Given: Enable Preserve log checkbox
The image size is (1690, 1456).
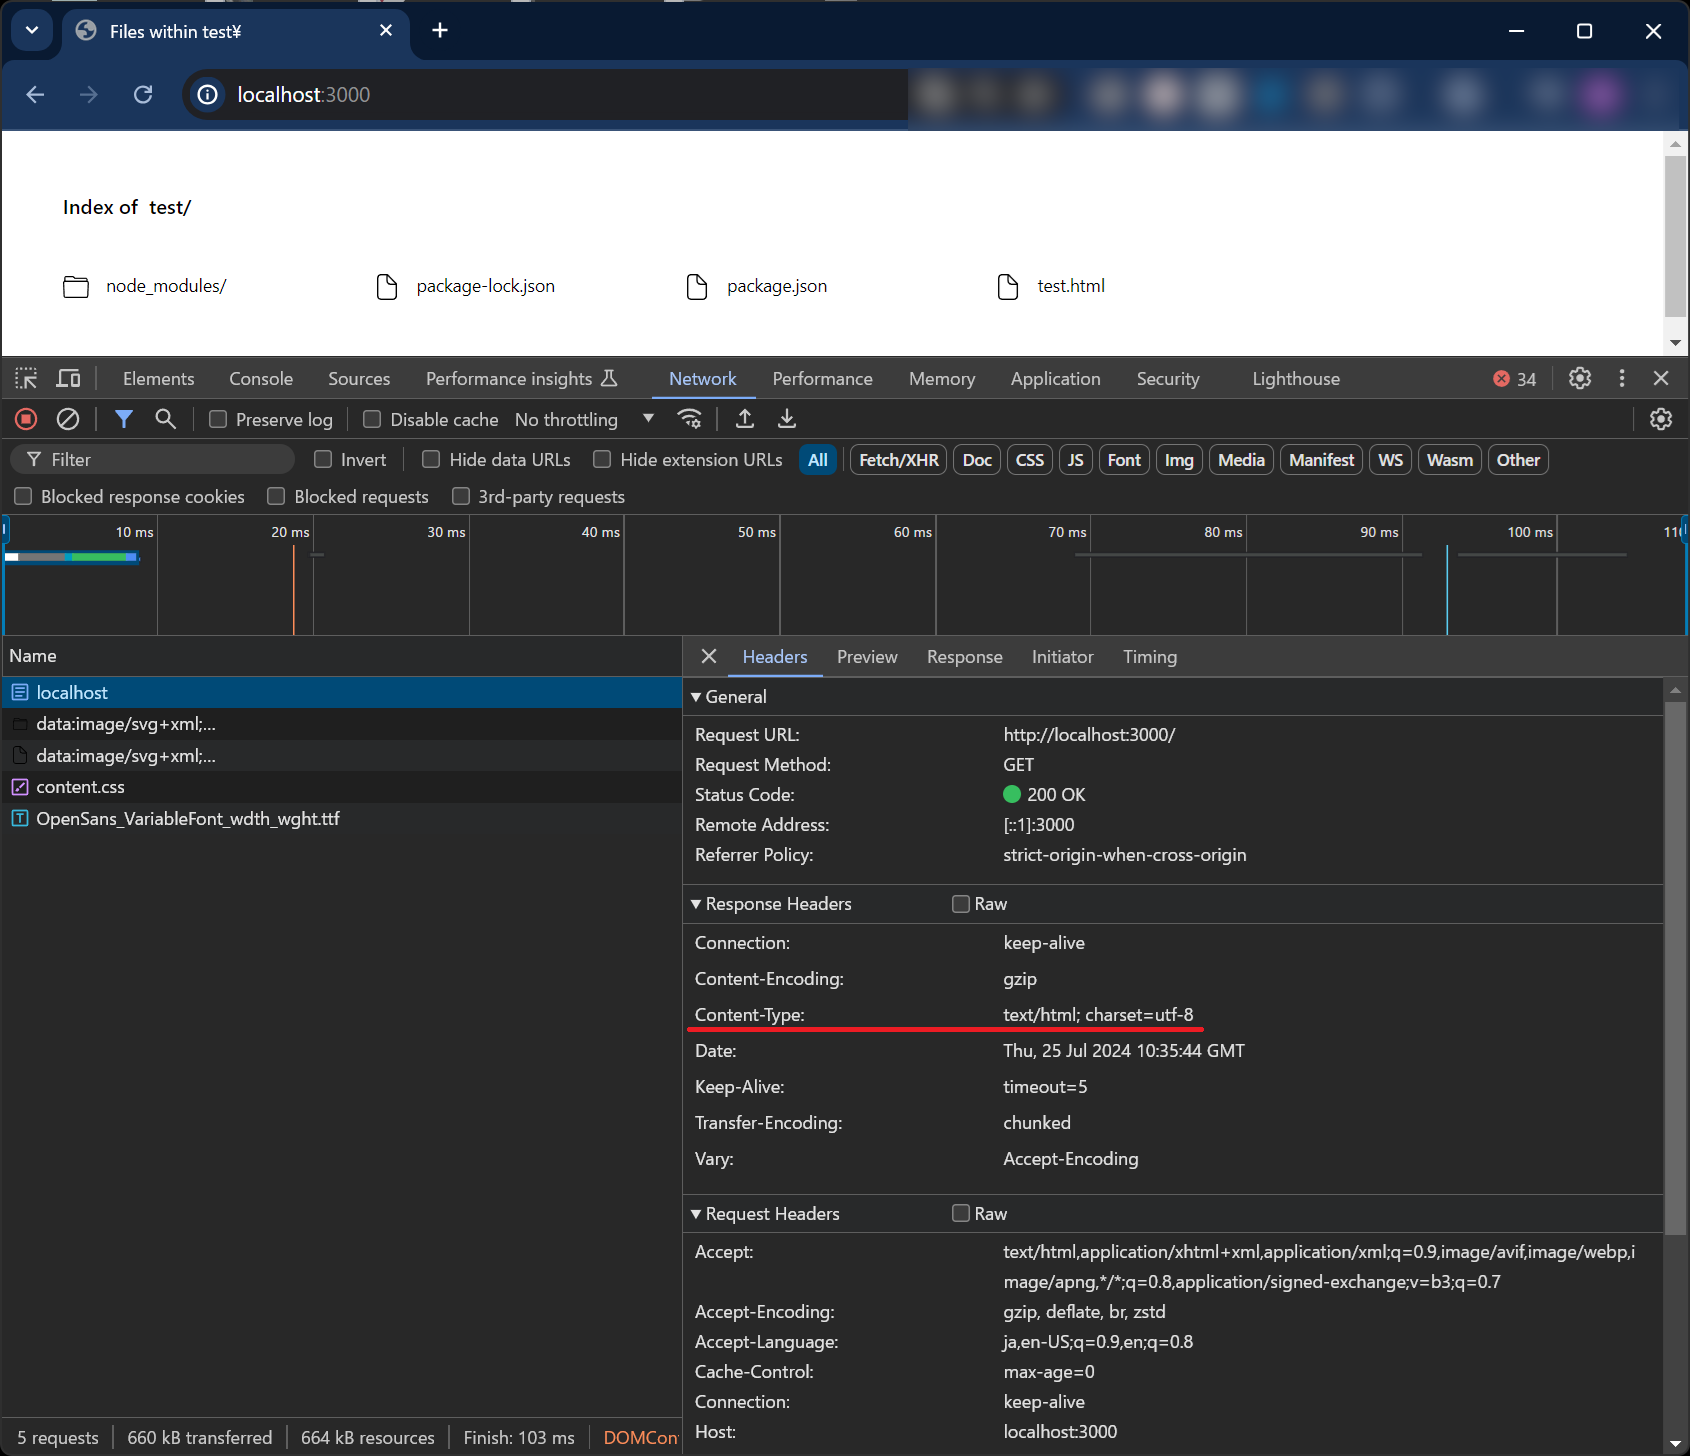Looking at the screenshot, I should pos(218,420).
